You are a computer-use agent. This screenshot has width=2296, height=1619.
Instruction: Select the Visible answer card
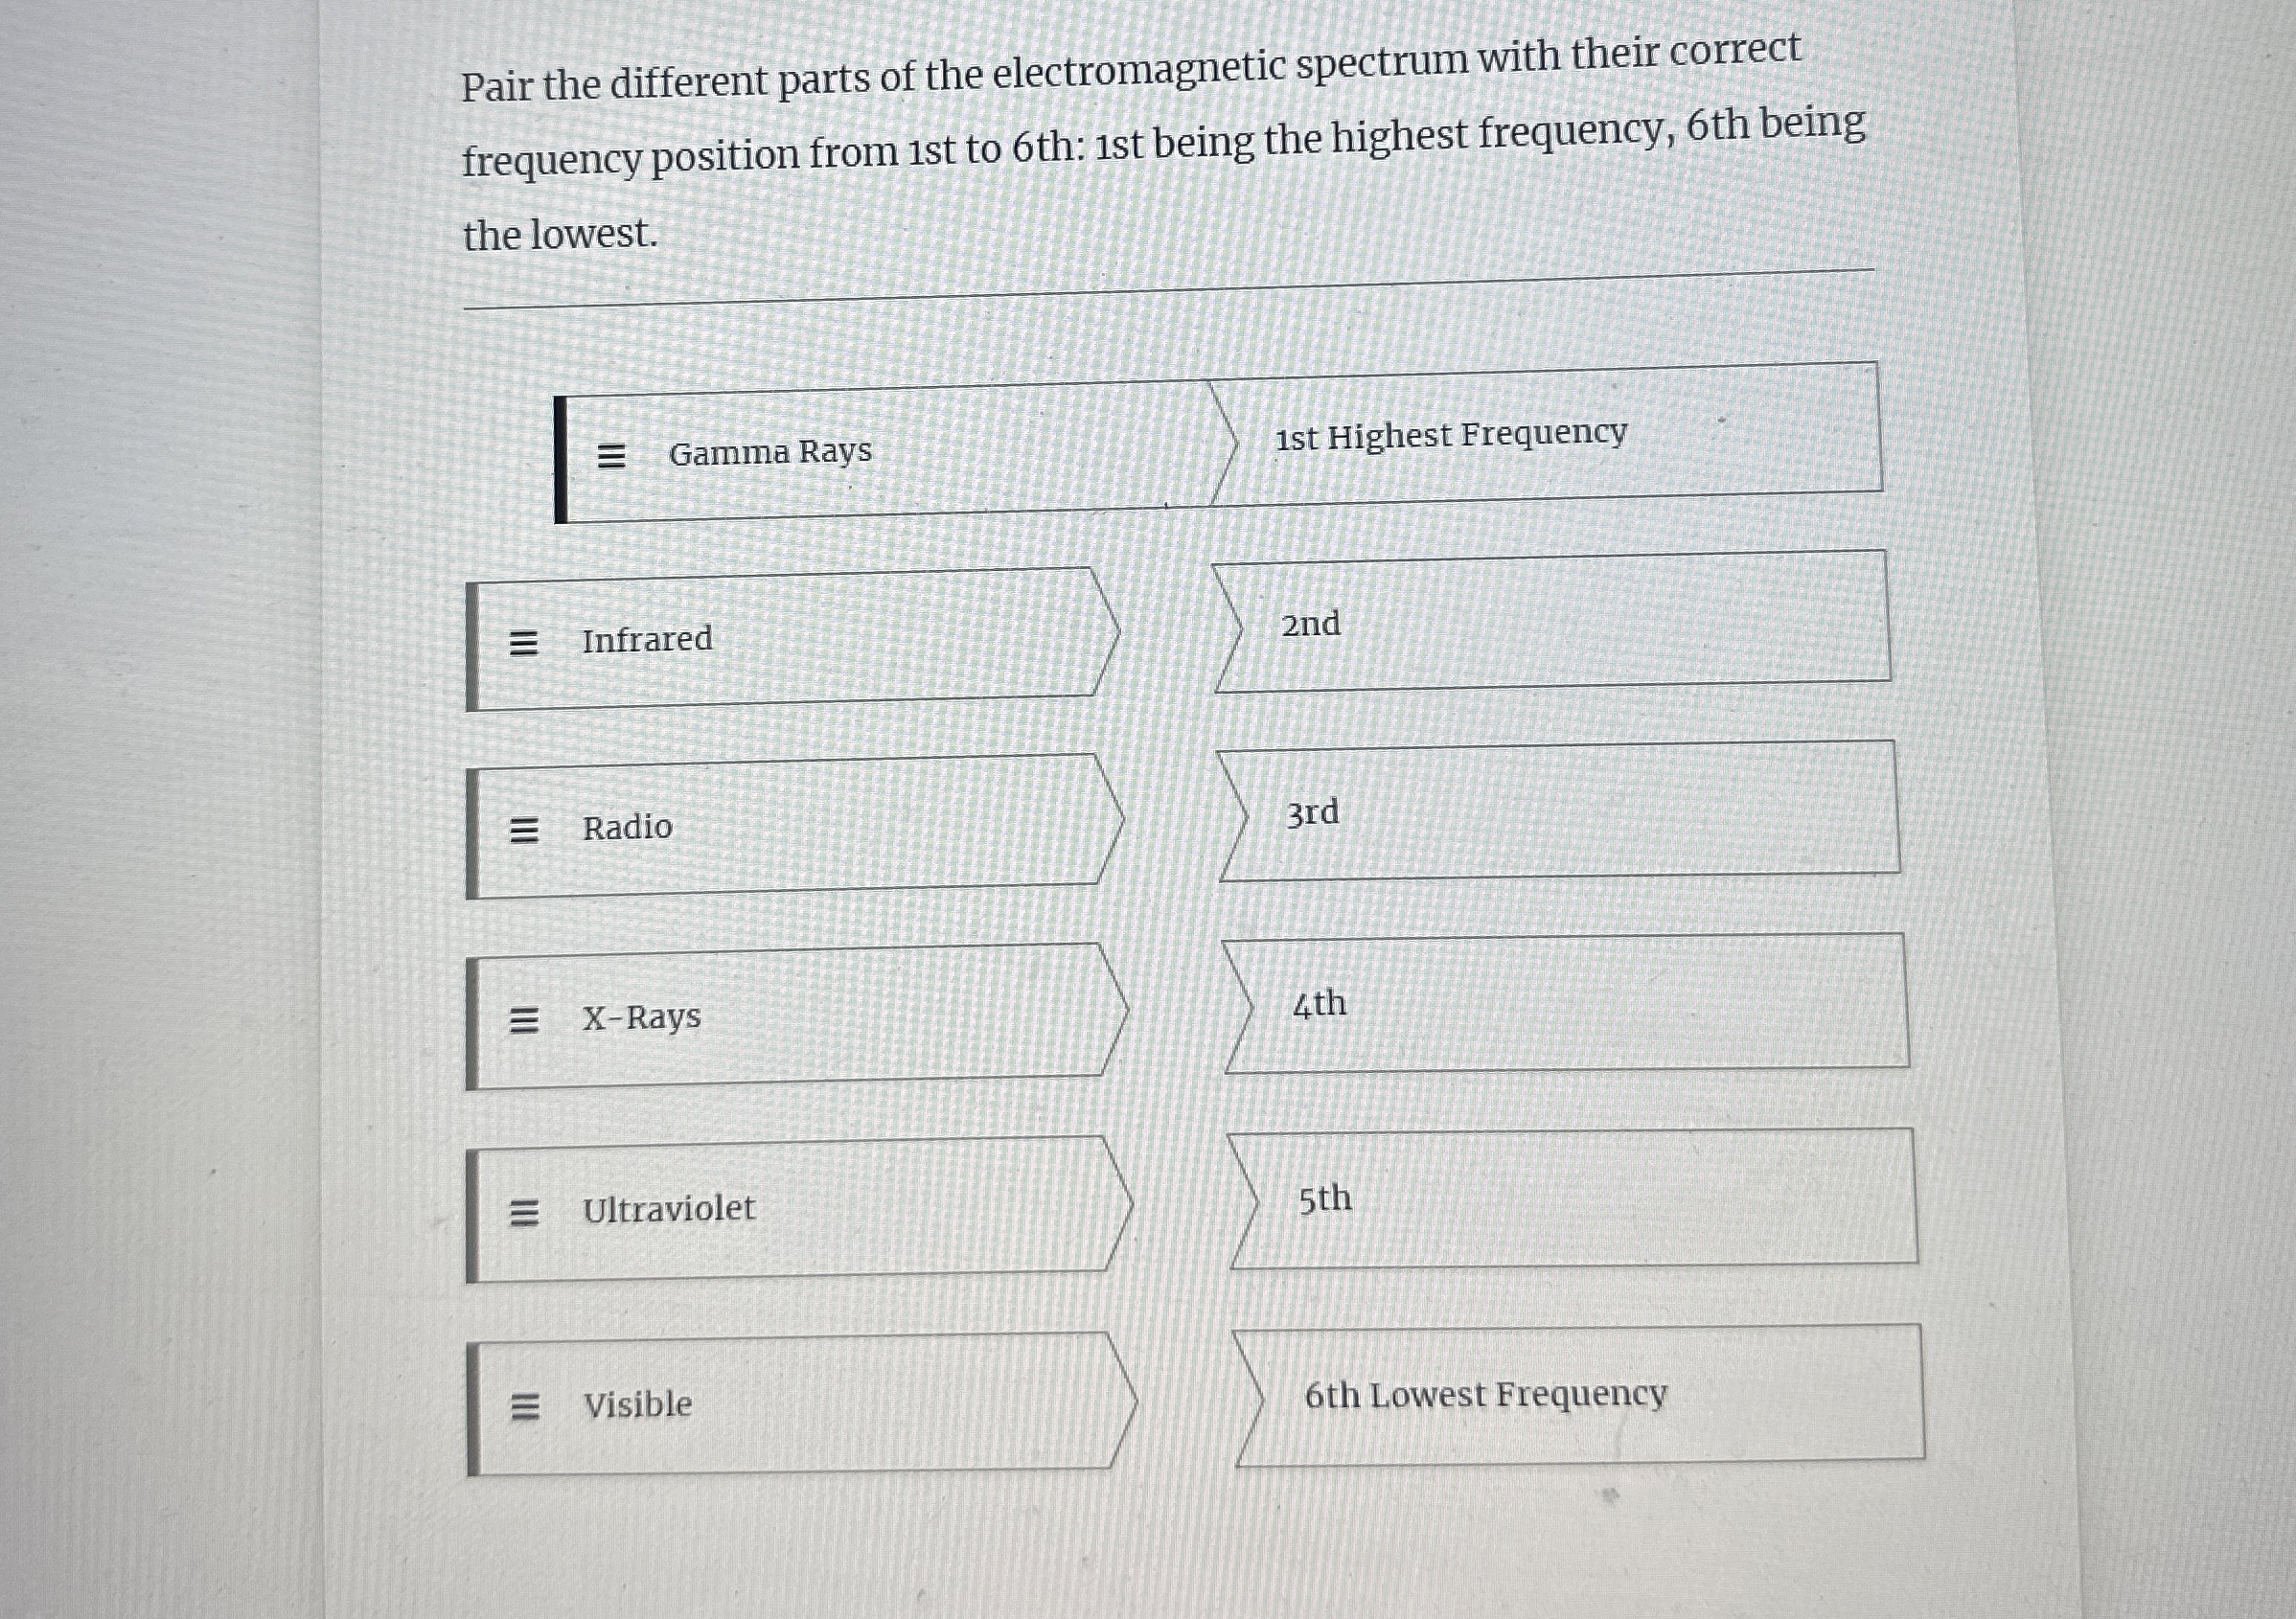800,1406
